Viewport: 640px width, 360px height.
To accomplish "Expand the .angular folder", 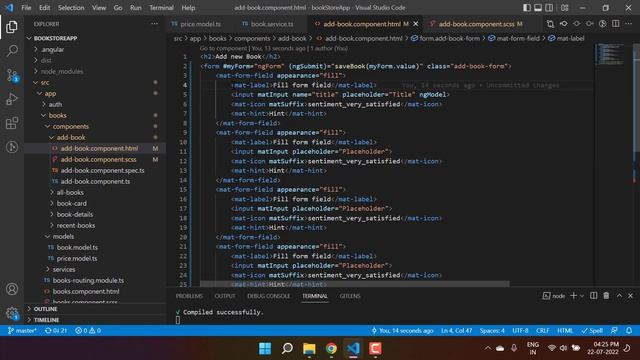I will pyautogui.click(x=95, y=49).
